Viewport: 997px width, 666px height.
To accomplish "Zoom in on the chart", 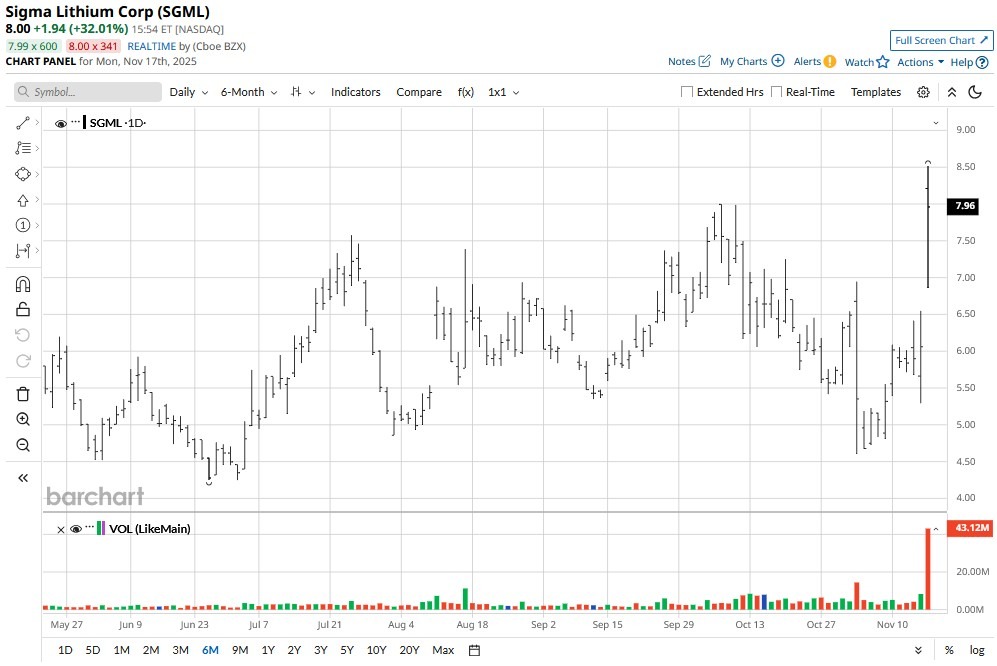I will pyautogui.click(x=23, y=419).
